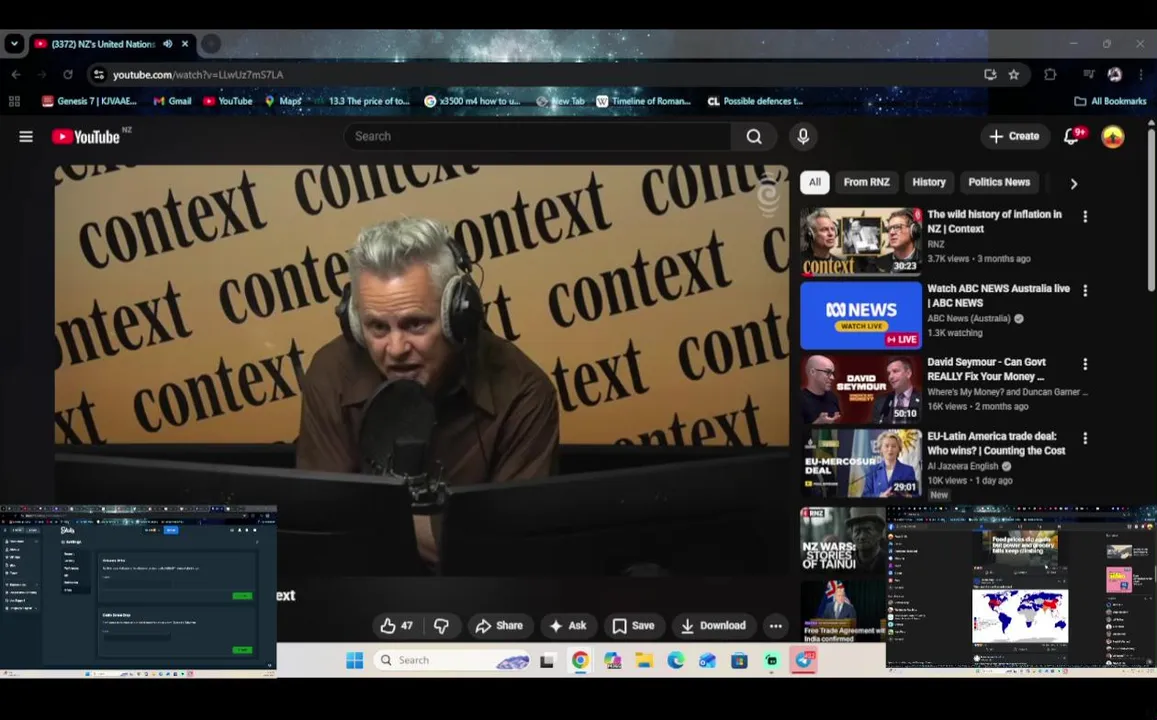
Task: Select the From RNZ filter chip
Action: point(866,182)
